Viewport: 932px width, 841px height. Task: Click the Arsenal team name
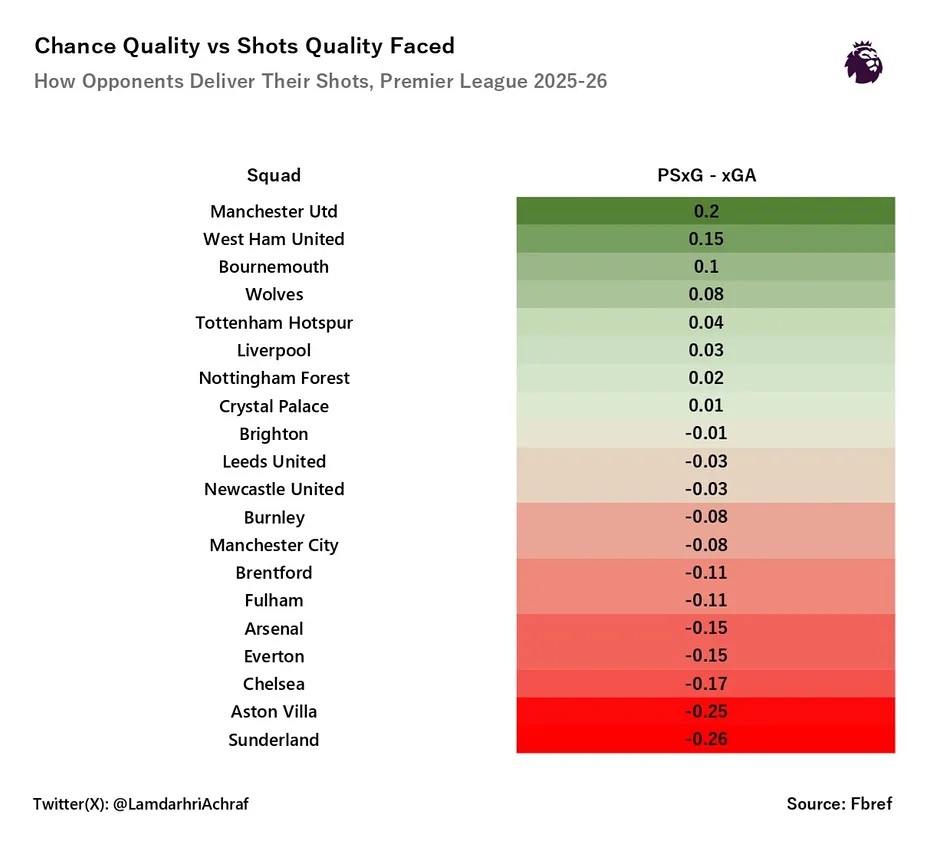[274, 628]
